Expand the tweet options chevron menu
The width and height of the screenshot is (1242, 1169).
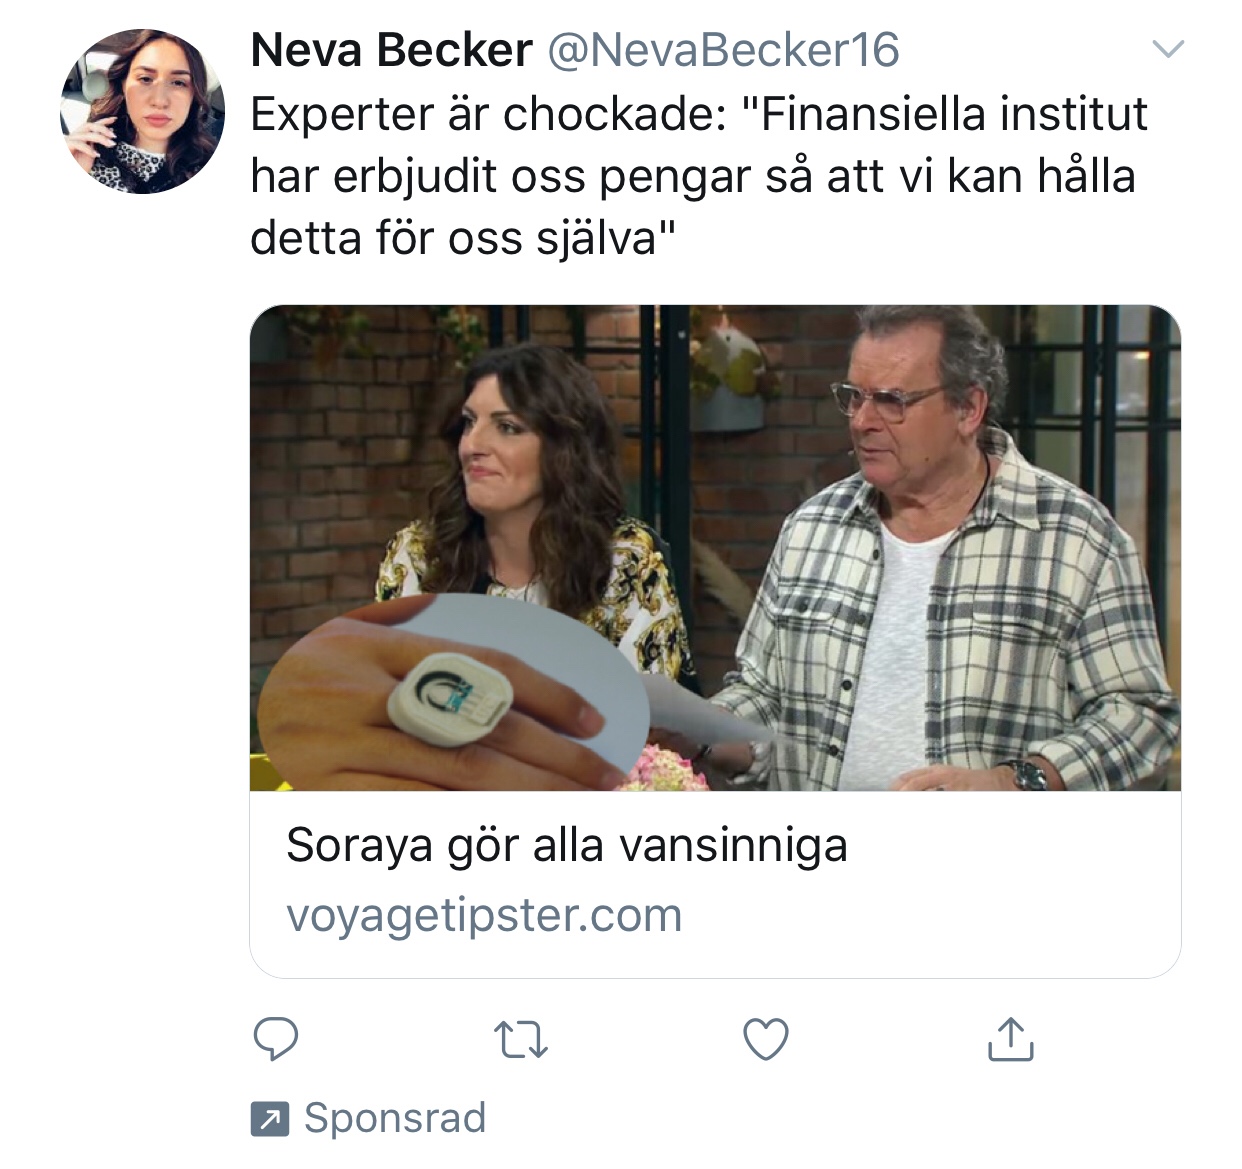[1168, 48]
